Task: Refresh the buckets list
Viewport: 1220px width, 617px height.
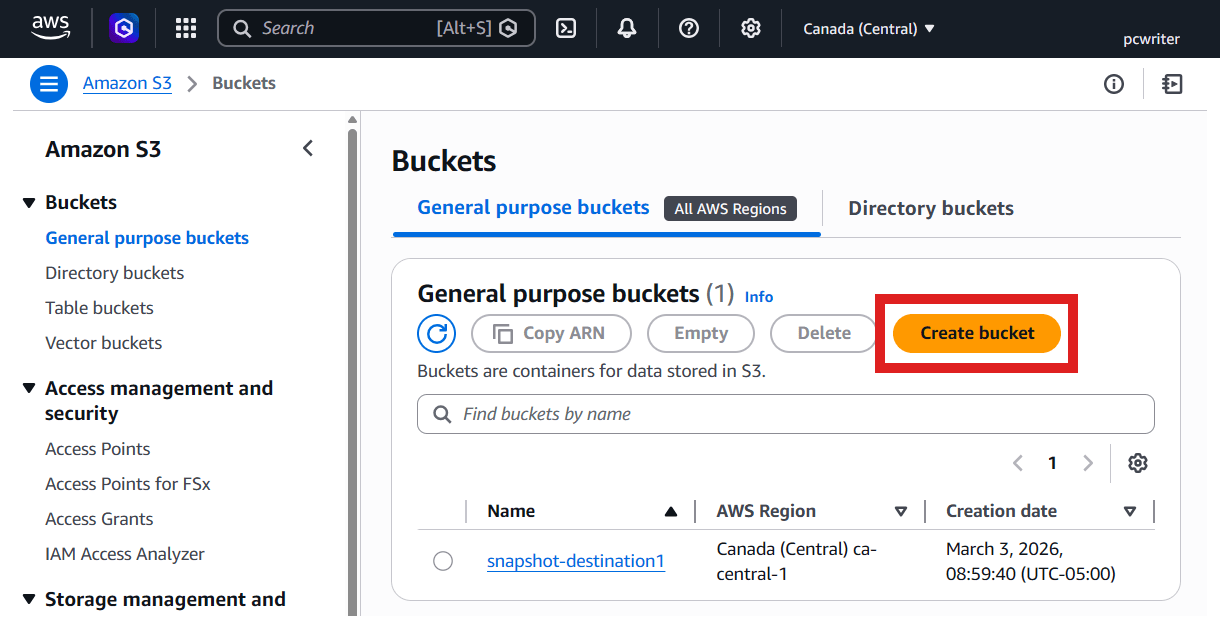Action: 436,333
